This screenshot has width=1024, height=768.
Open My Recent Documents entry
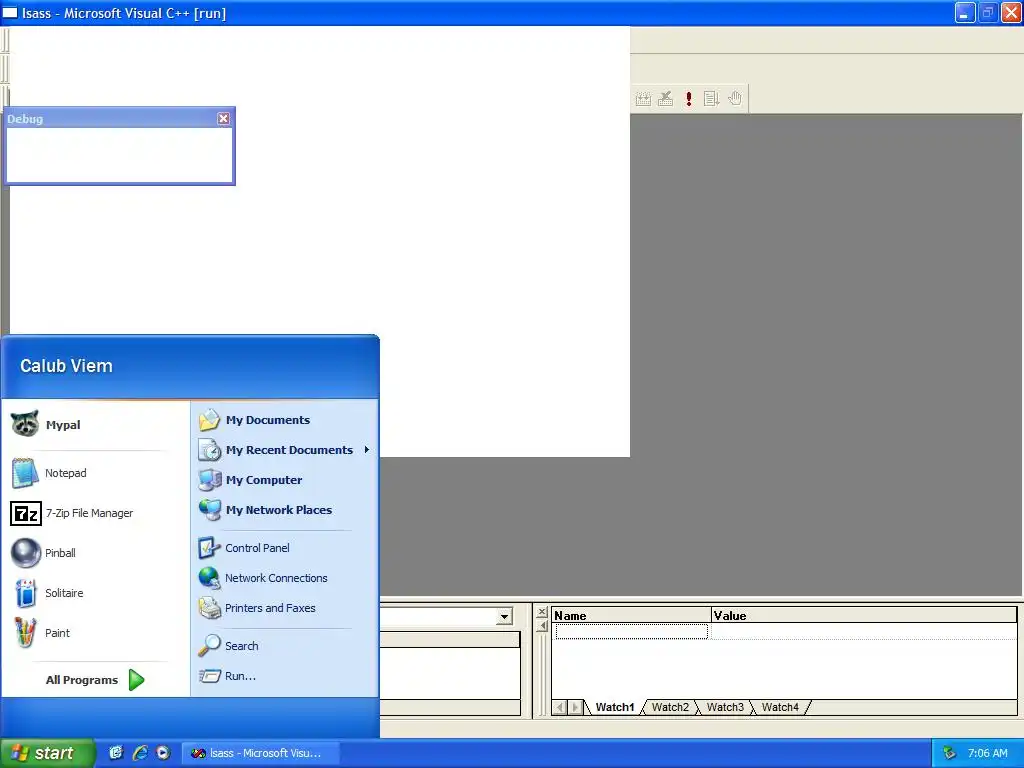[x=285, y=450]
